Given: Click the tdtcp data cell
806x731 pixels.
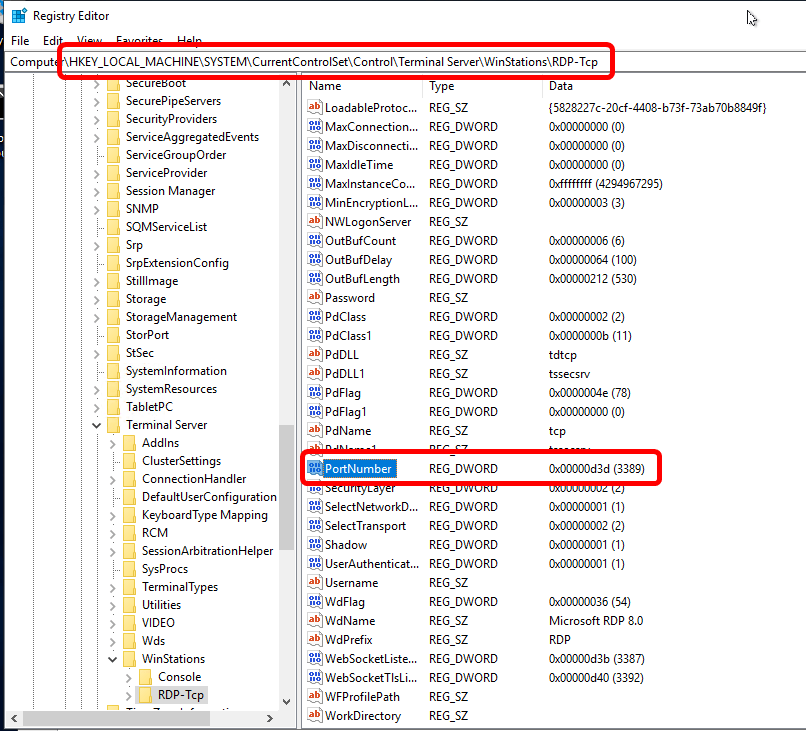Looking at the screenshot, I should (x=562, y=355).
